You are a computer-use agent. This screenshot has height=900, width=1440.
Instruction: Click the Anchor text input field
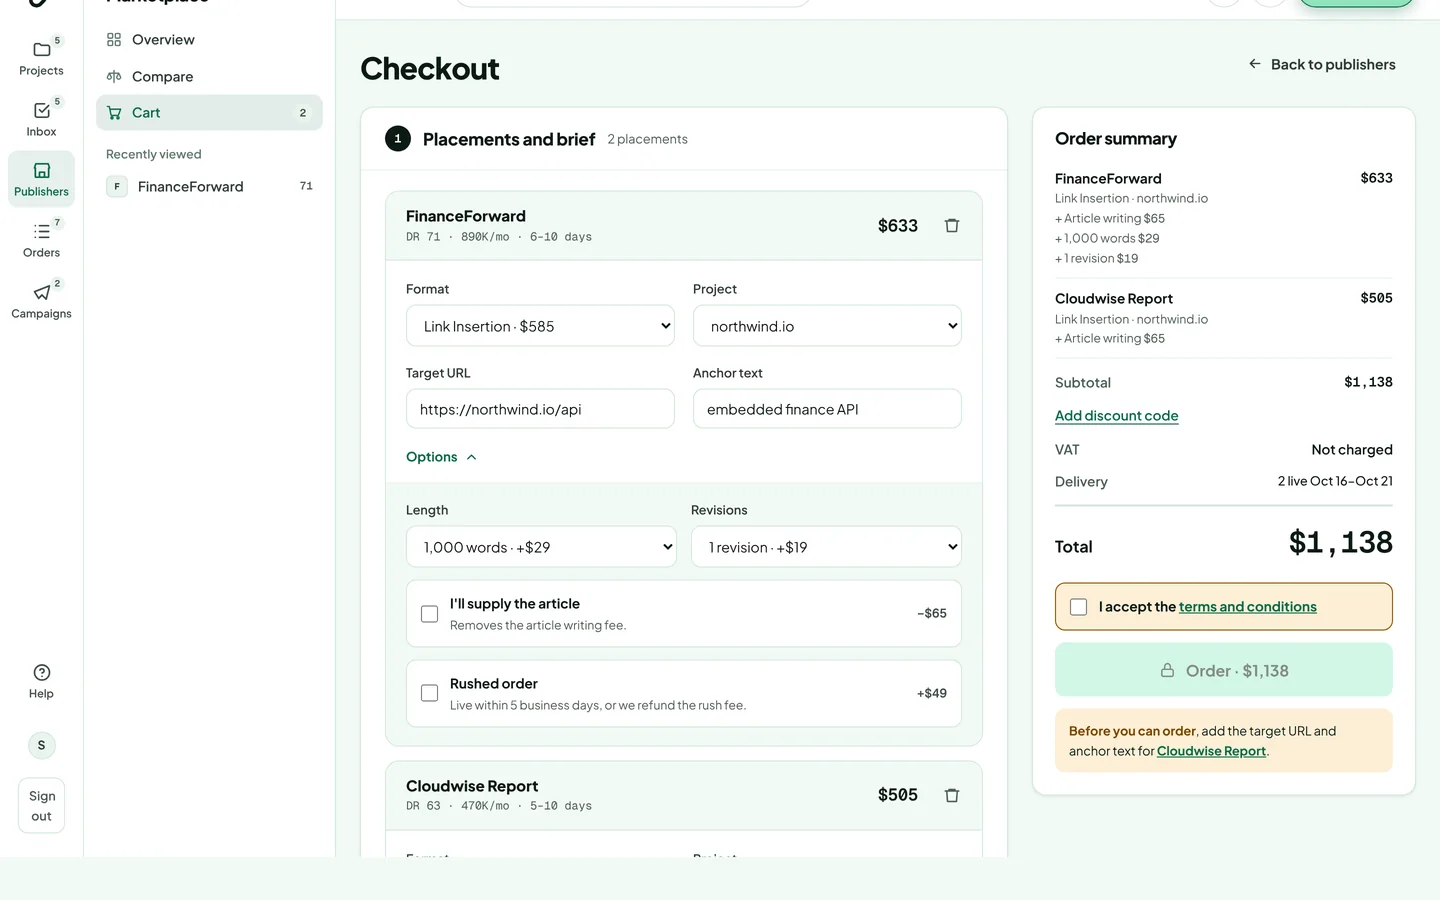tap(827, 409)
